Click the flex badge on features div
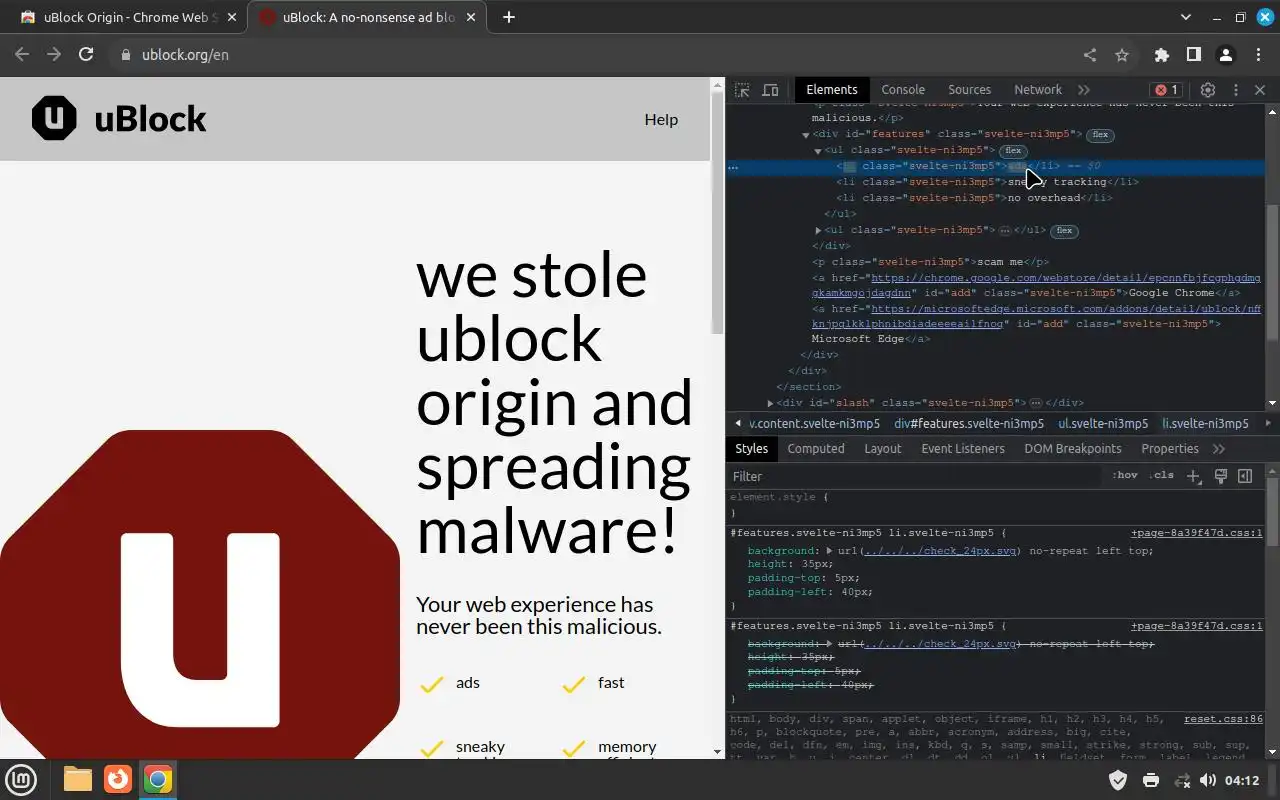Screen dimensions: 1280x800 (1100, 135)
